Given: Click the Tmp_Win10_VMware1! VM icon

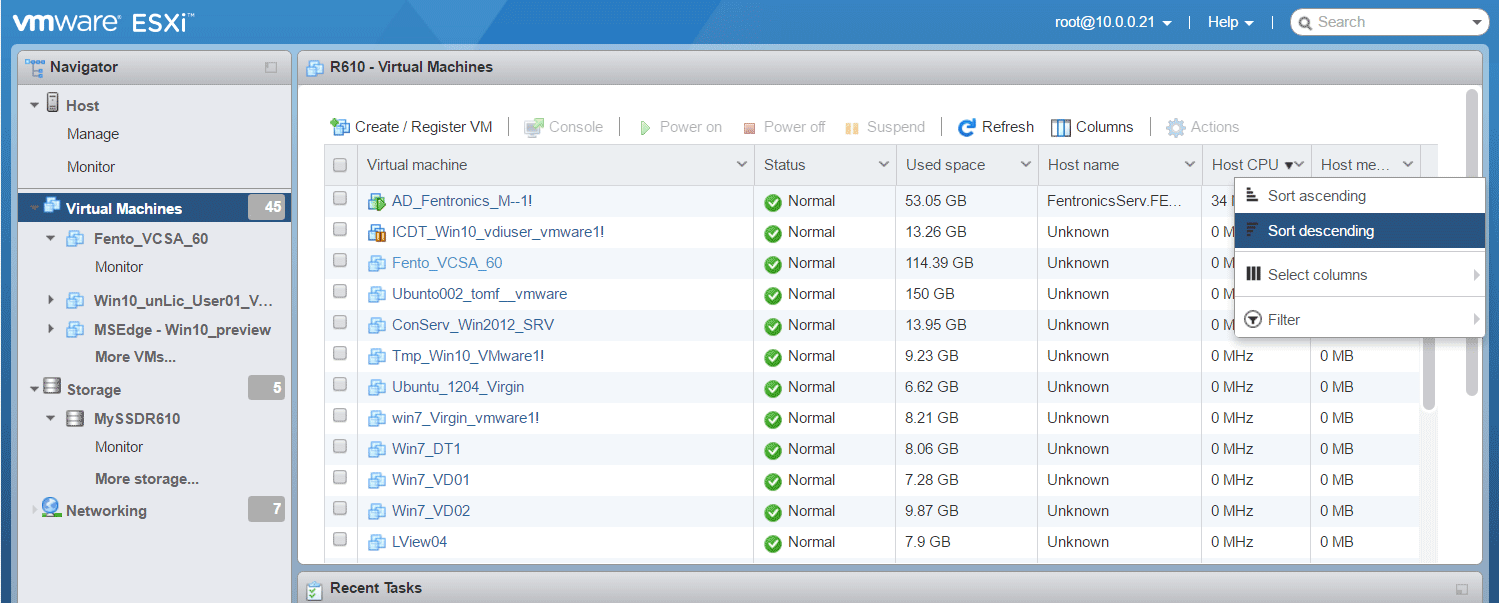Looking at the screenshot, I should click(x=377, y=357).
